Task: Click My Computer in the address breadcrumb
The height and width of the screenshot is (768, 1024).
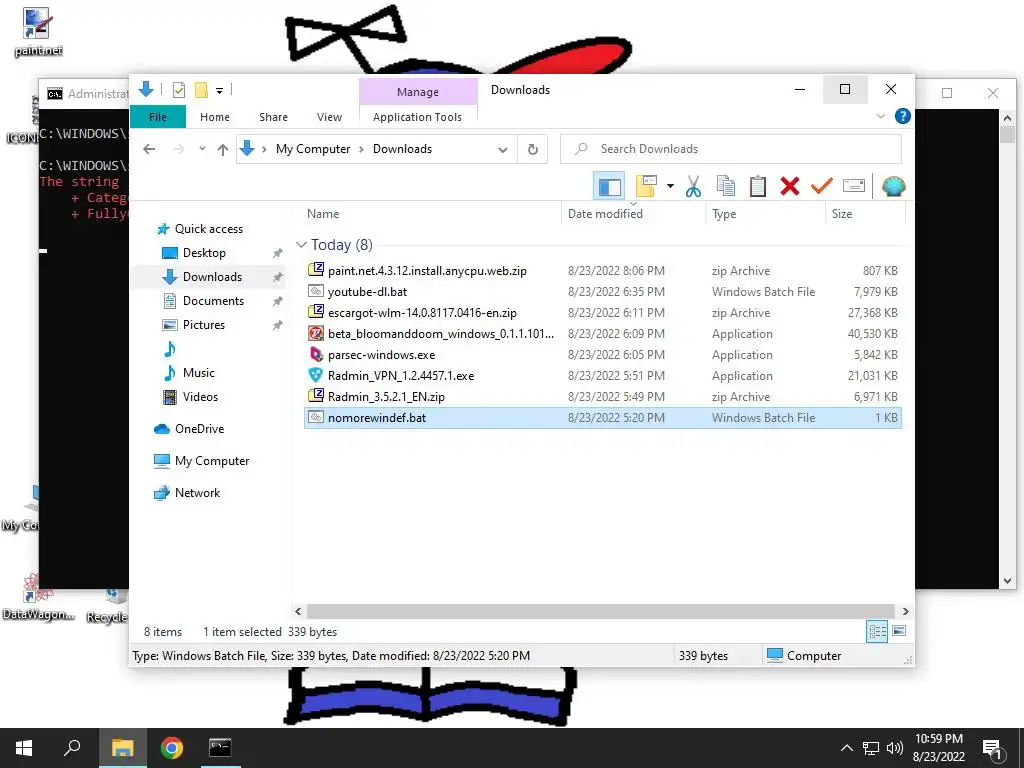Action: pyautogui.click(x=313, y=149)
